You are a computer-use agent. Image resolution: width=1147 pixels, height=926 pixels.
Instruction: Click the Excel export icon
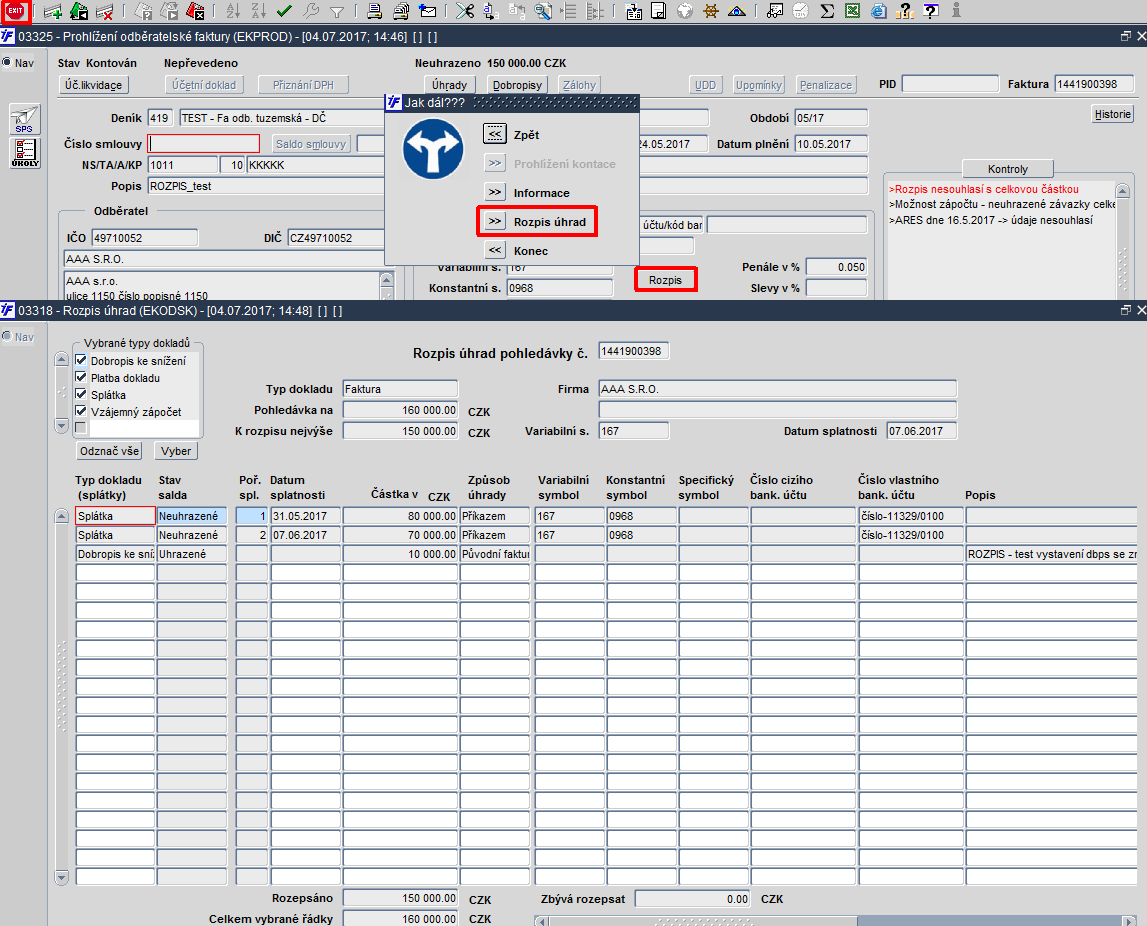coord(852,11)
